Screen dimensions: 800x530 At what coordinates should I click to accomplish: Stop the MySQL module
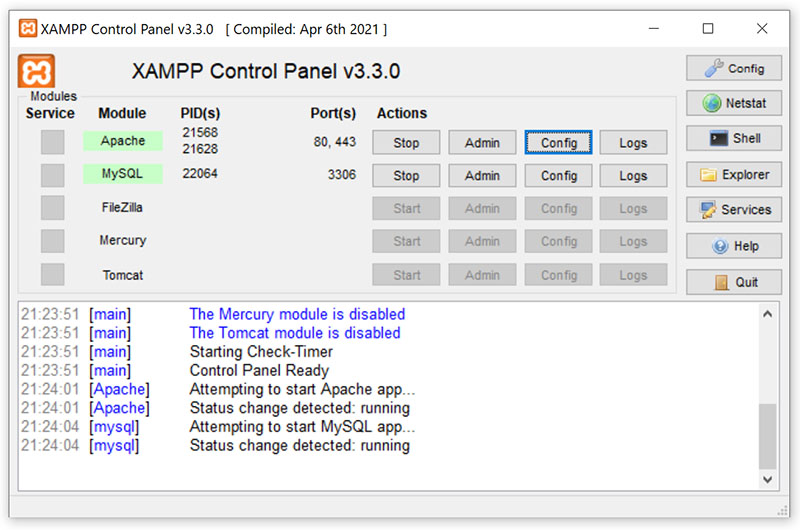click(406, 175)
